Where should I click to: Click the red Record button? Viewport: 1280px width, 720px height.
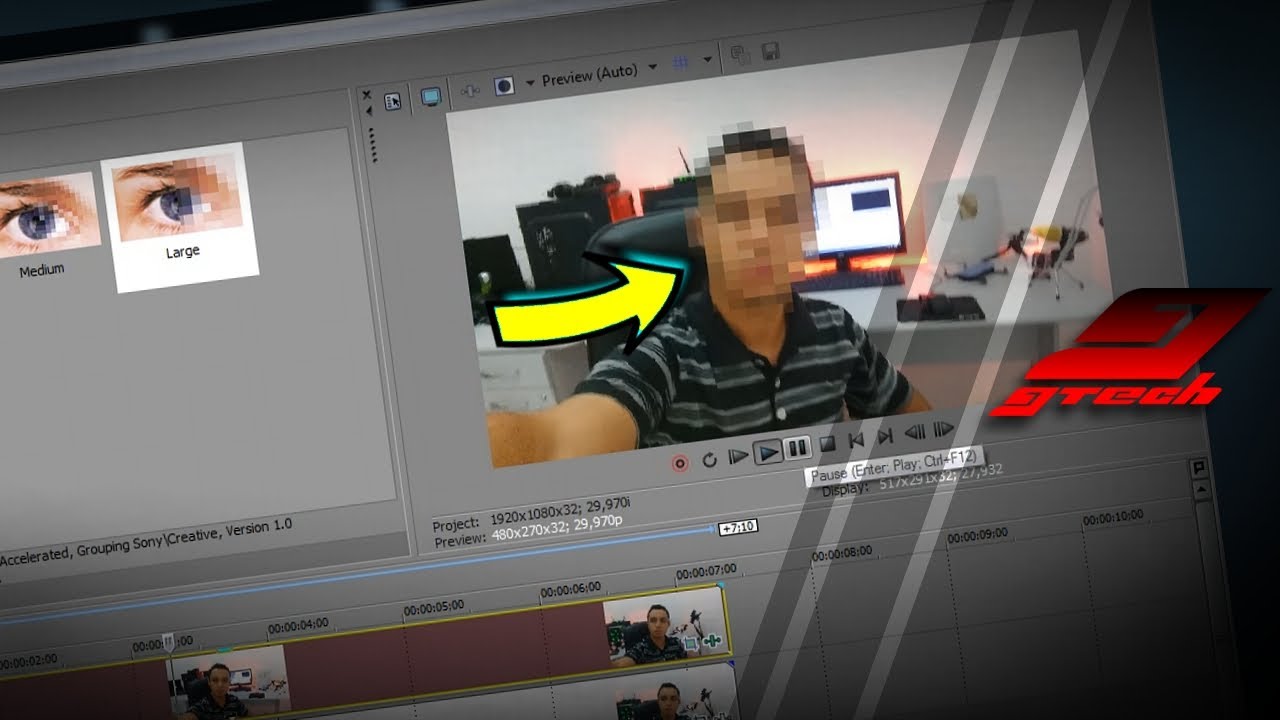pyautogui.click(x=680, y=463)
